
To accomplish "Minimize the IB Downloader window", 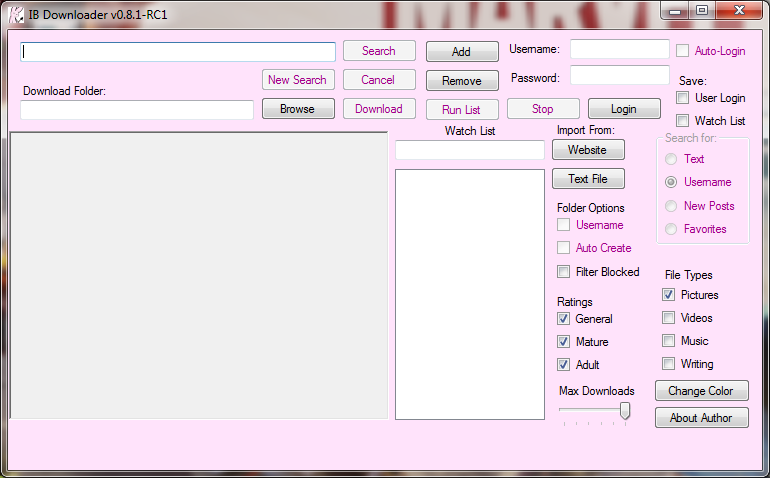I will coord(676,11).
